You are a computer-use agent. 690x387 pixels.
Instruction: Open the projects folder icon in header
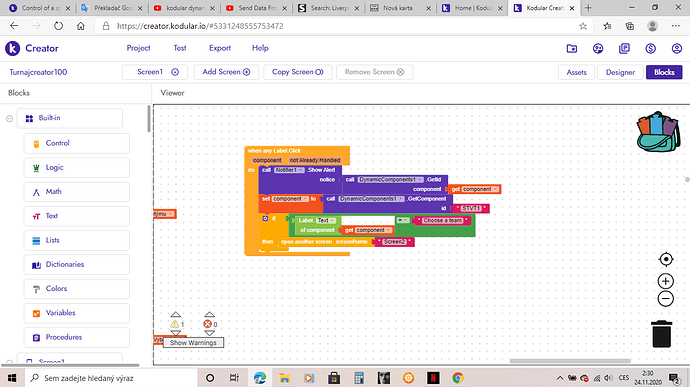coord(572,48)
